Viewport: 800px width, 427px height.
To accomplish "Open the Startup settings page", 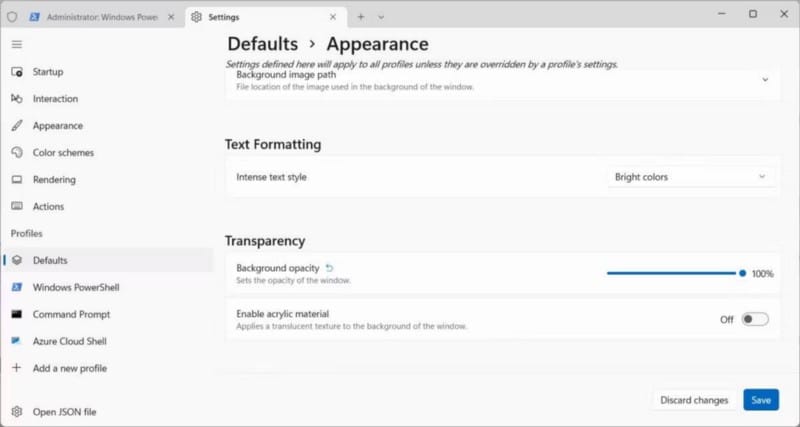I will point(47,72).
